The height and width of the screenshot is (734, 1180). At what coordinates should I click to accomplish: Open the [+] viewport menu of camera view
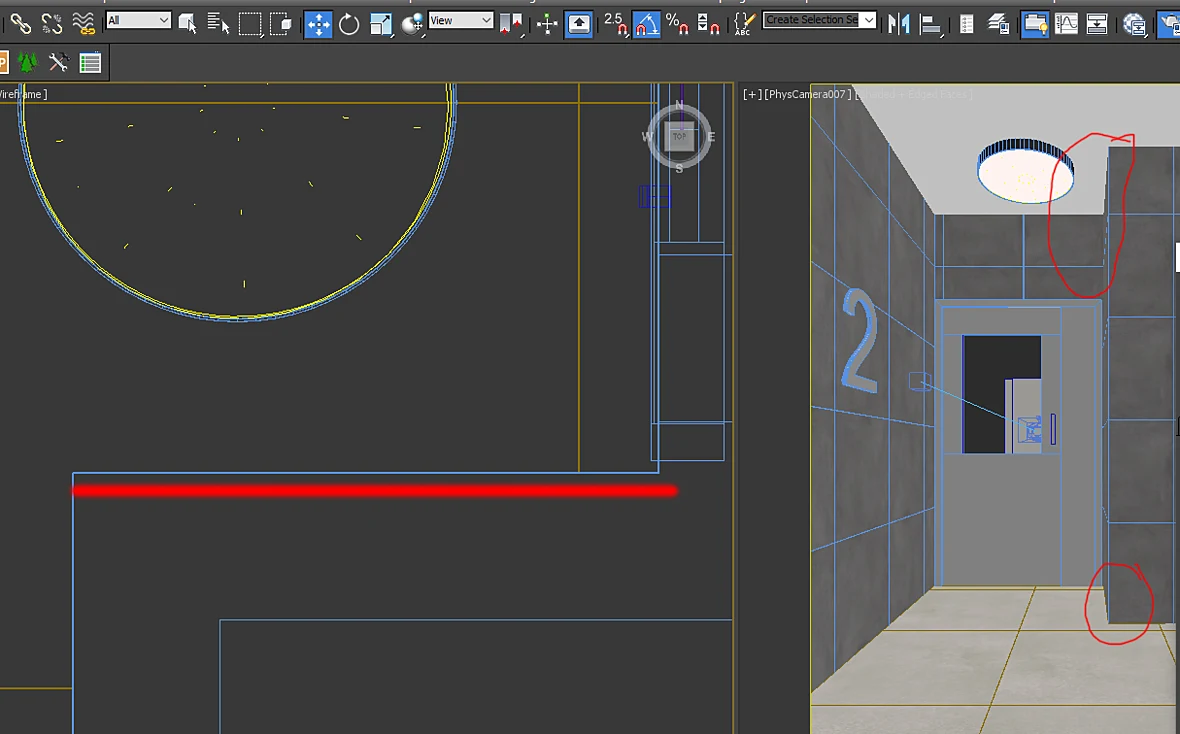click(x=752, y=94)
